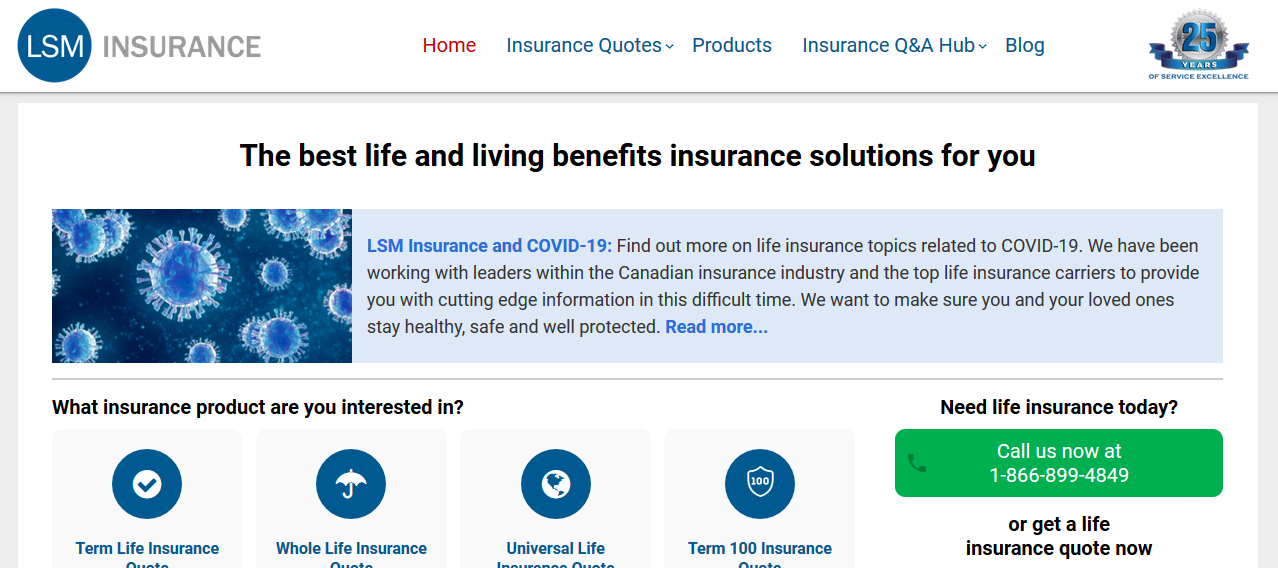Open the Insurance Q&A Hub menu
Viewport: 1278px width, 568px height.
(x=888, y=45)
